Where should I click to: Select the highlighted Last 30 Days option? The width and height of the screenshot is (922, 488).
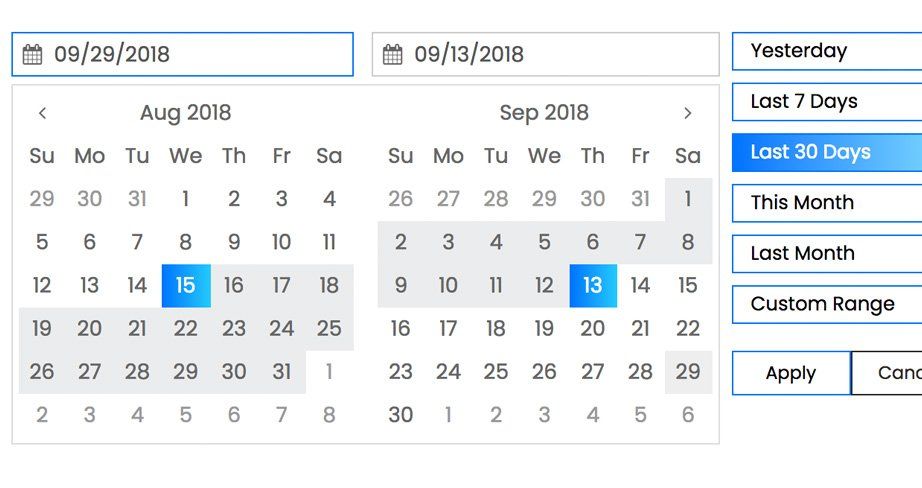827,152
